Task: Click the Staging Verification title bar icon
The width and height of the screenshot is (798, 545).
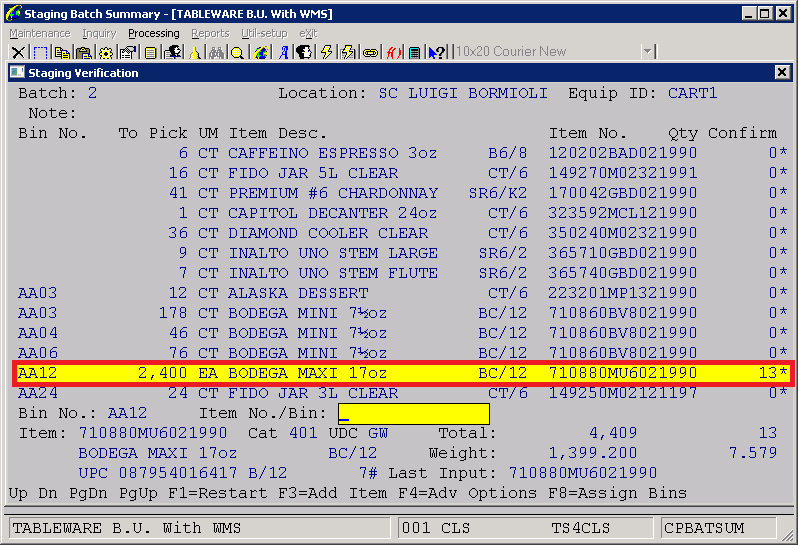Action: (x=17, y=72)
